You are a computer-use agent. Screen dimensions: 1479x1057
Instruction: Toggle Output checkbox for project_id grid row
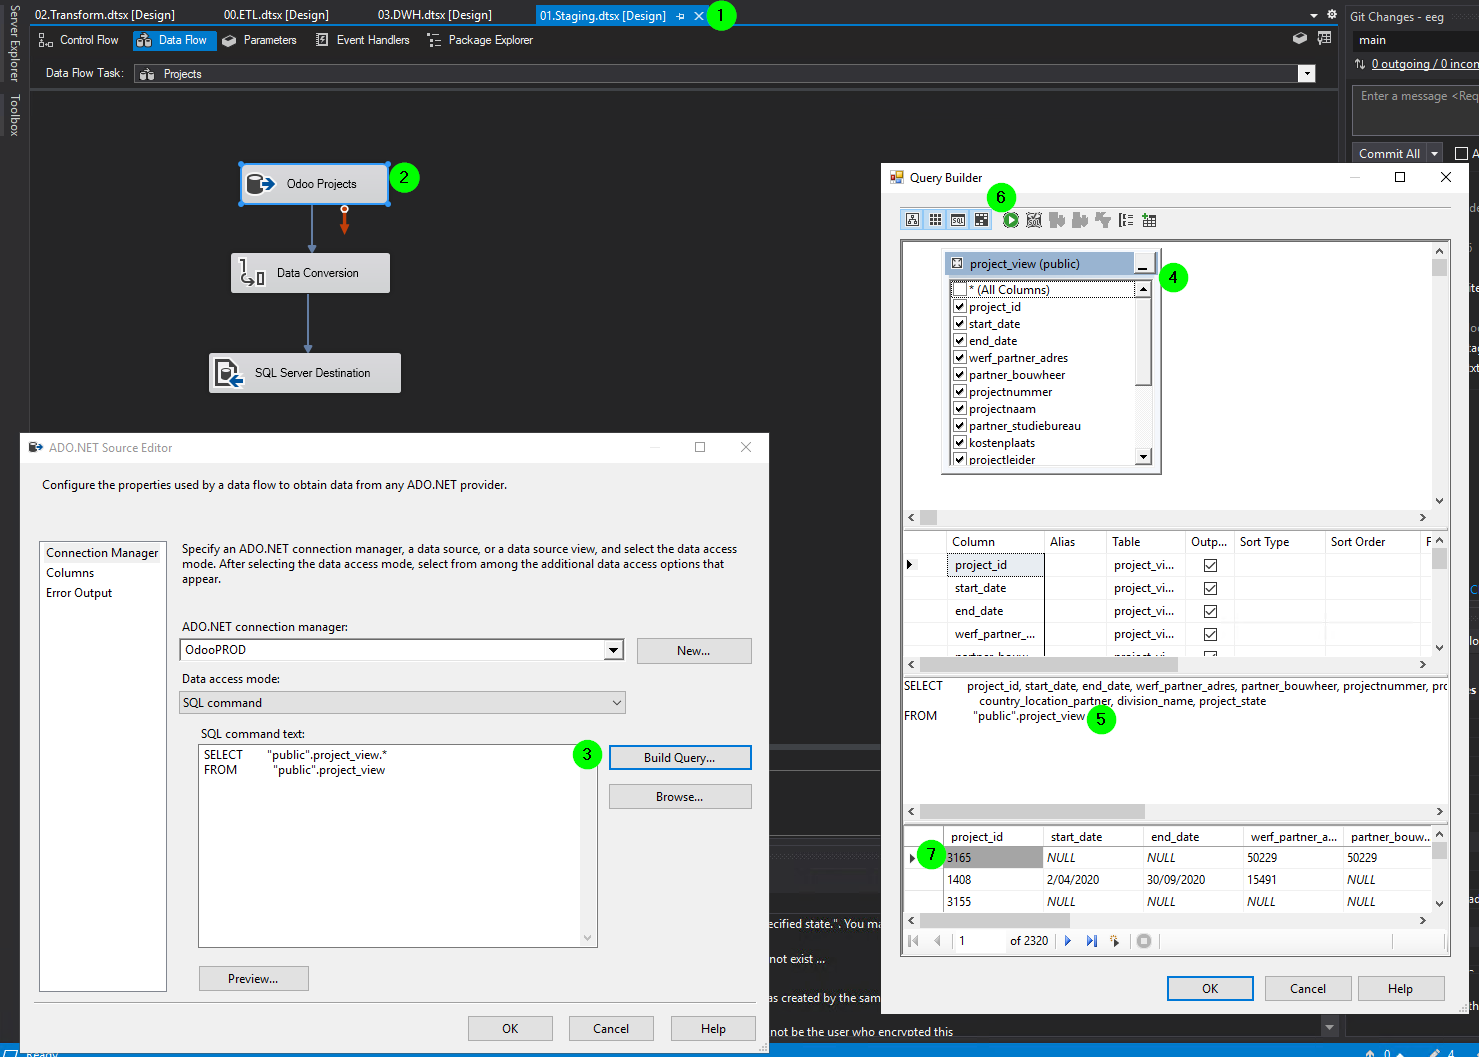click(1210, 565)
